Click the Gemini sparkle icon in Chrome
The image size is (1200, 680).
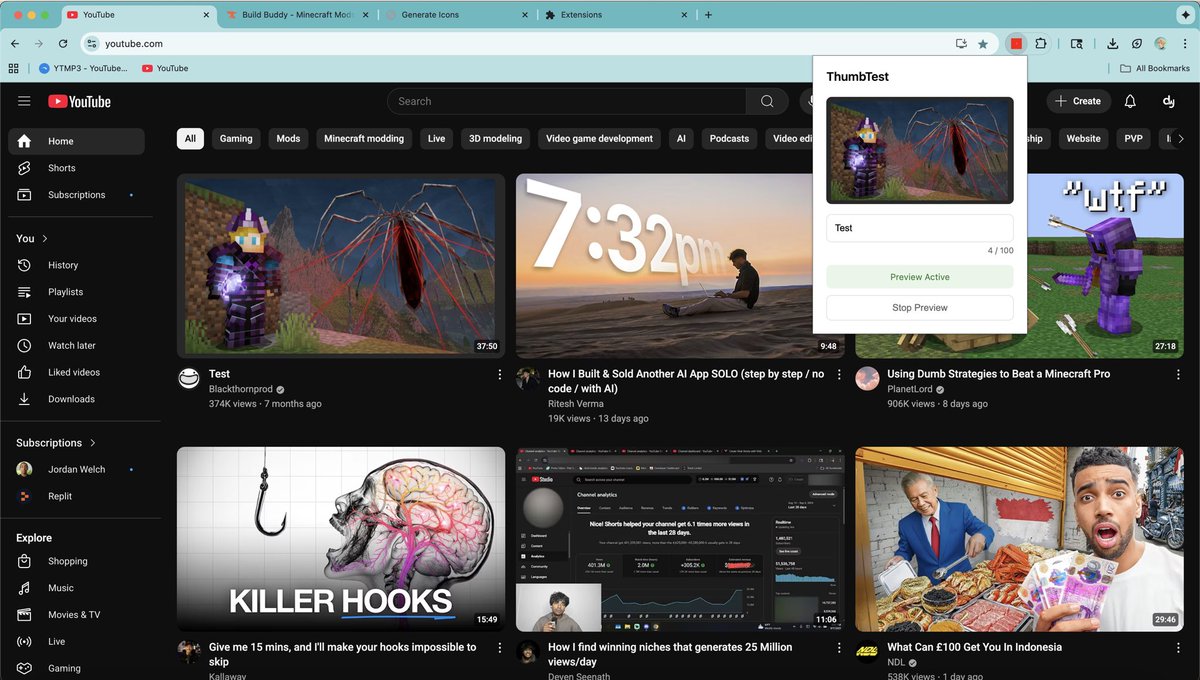1186,15
